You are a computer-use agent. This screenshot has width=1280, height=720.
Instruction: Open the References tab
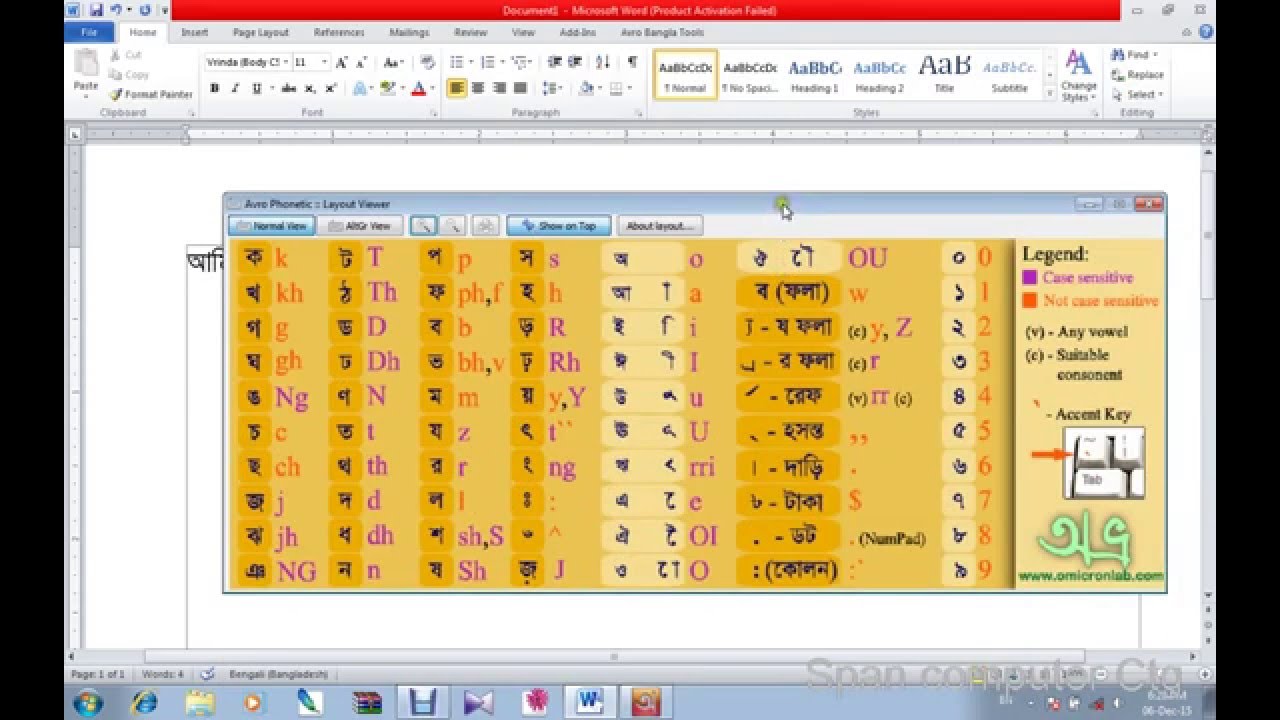click(339, 32)
